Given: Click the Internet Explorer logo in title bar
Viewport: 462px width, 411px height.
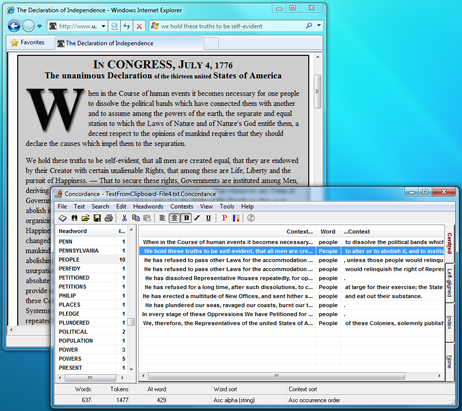Looking at the screenshot, I should [x=11, y=10].
